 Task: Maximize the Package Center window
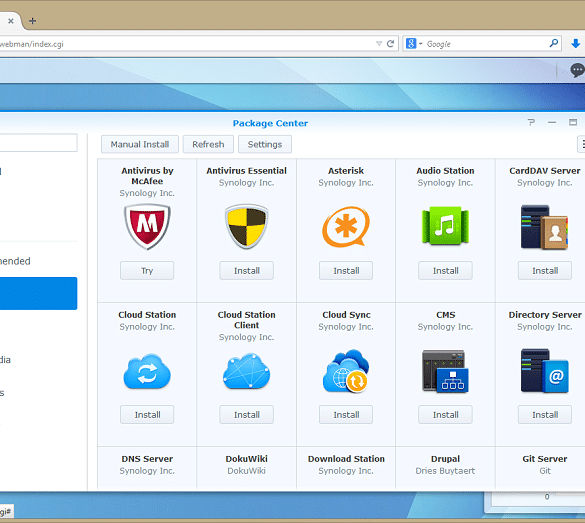click(573, 122)
